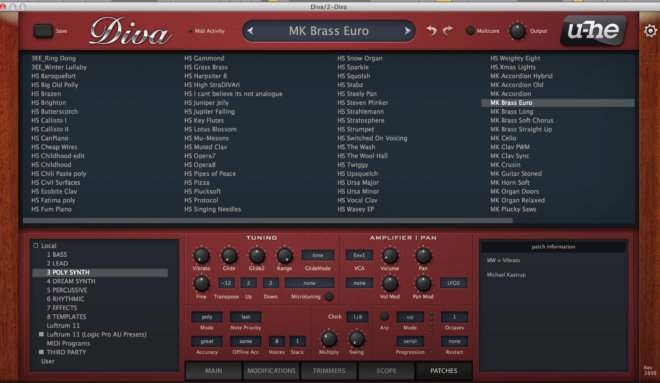This screenshot has height=383, width=660.
Task: Open the settings gear icon
Action: point(650,31)
